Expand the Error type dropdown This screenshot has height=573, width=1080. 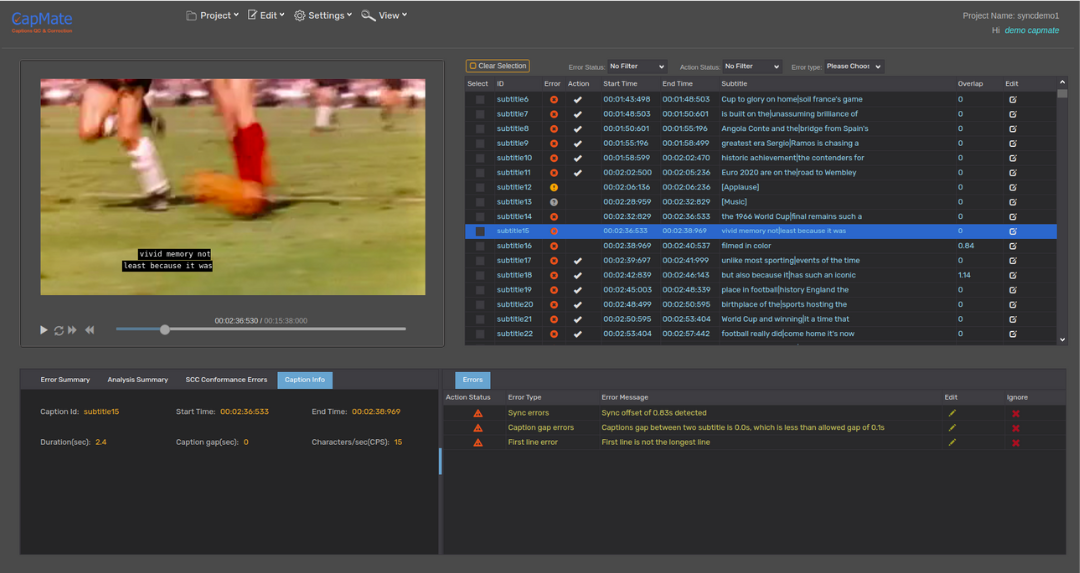[x=853, y=67]
